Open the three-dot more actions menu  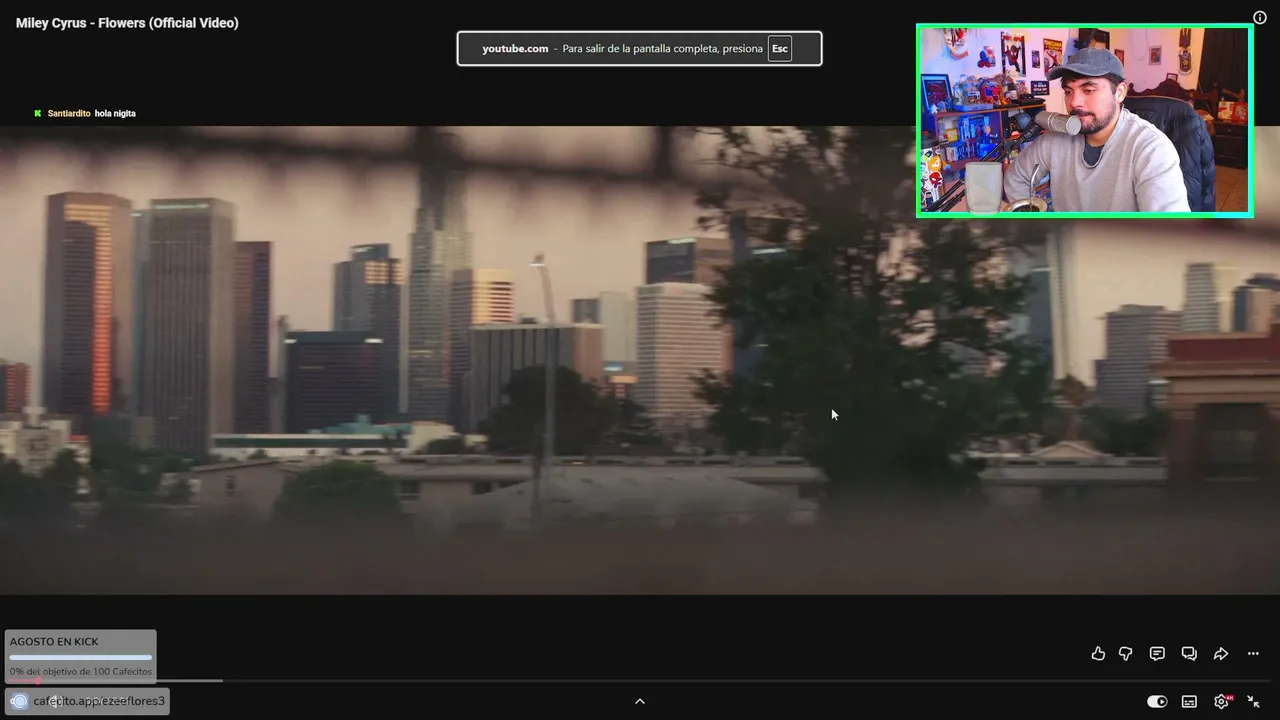(x=1253, y=654)
